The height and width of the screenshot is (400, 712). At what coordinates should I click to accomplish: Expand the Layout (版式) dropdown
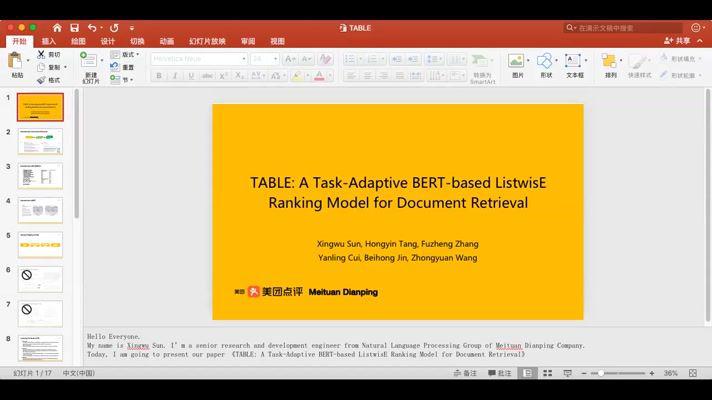pos(129,55)
